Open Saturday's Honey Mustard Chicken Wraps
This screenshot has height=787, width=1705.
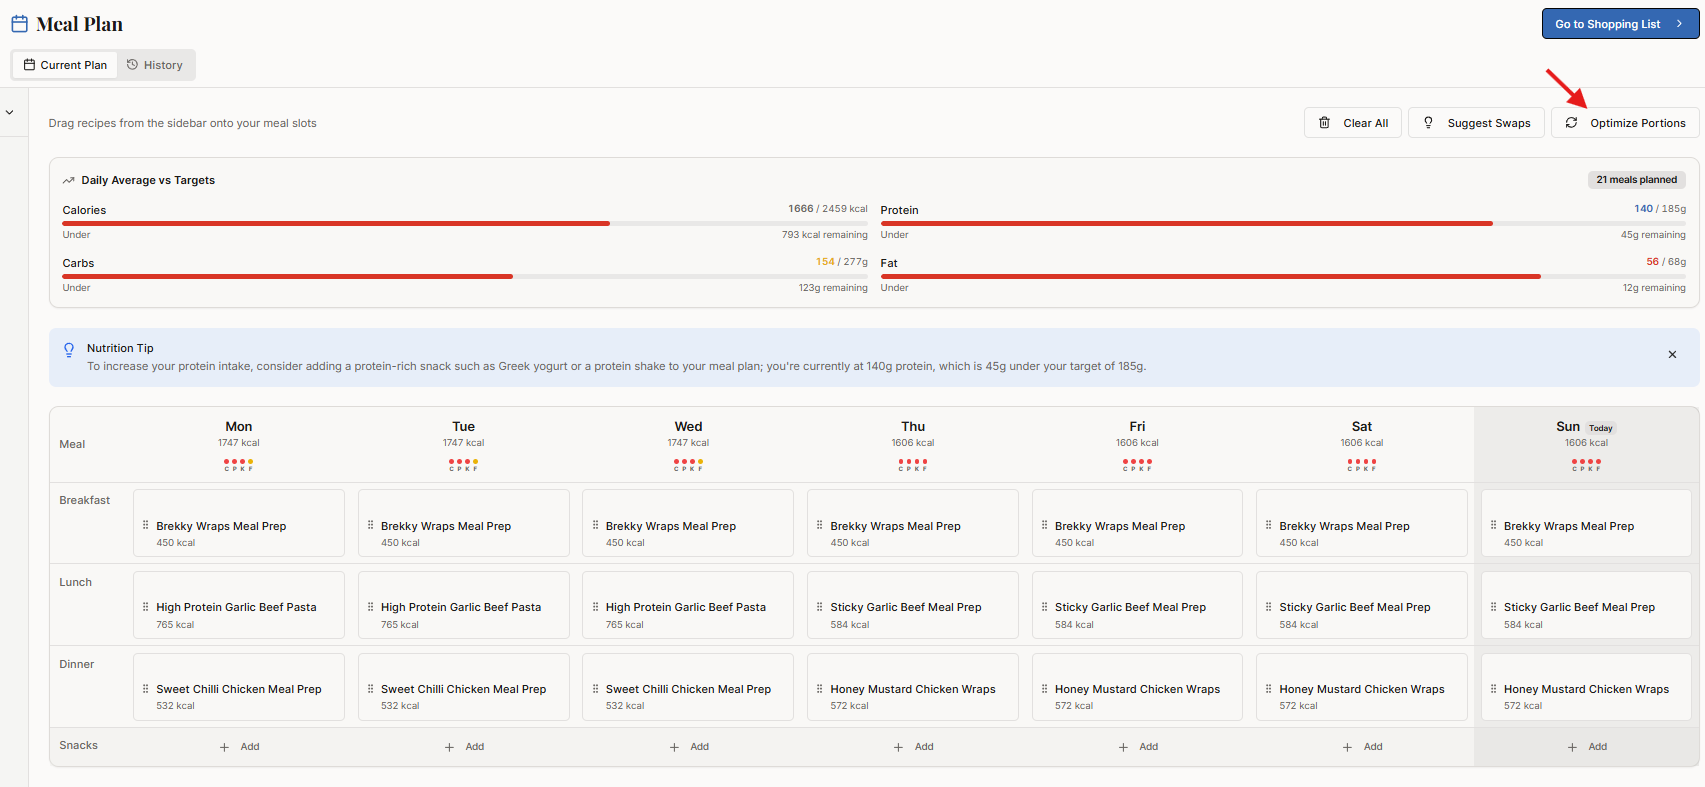point(1362,687)
